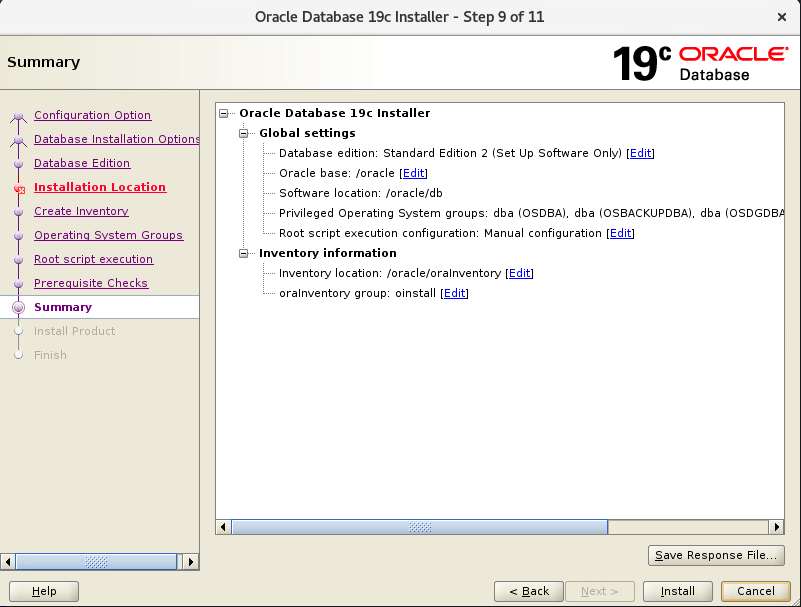The image size is (801, 607).
Task: Click the sidebar horizontal scrollbar thumb
Action: tap(96, 562)
